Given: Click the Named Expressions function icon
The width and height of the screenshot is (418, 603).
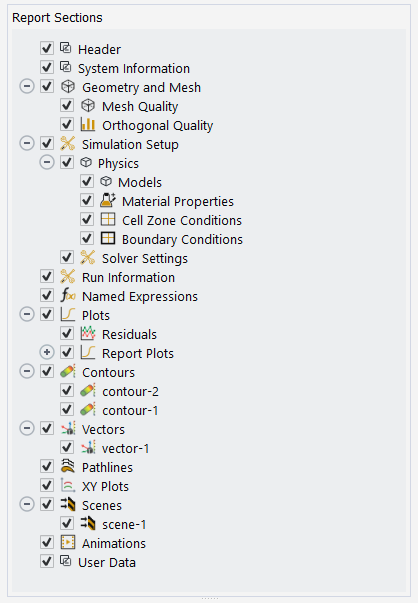Looking at the screenshot, I should tap(68, 295).
